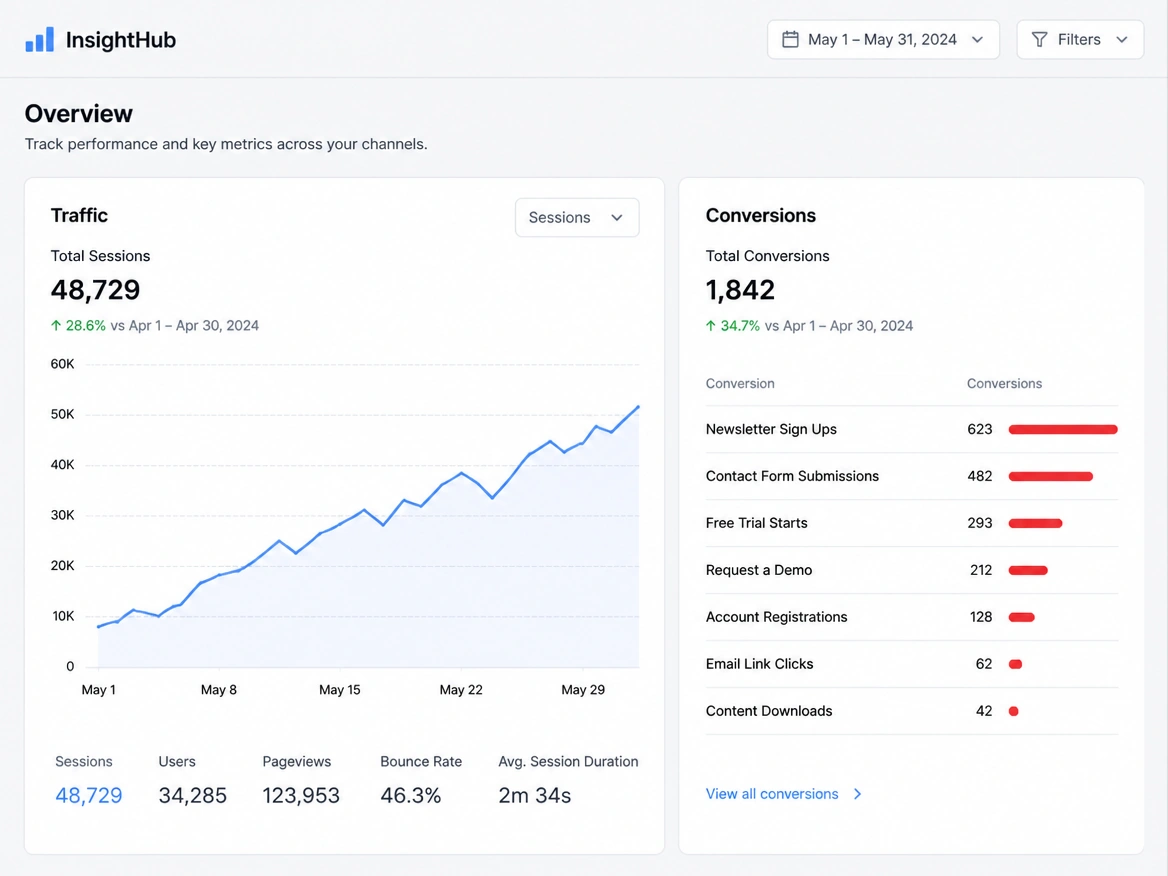This screenshot has height=876, width=1168.
Task: Click the Free Trial Starts row label
Action: pyautogui.click(x=756, y=523)
